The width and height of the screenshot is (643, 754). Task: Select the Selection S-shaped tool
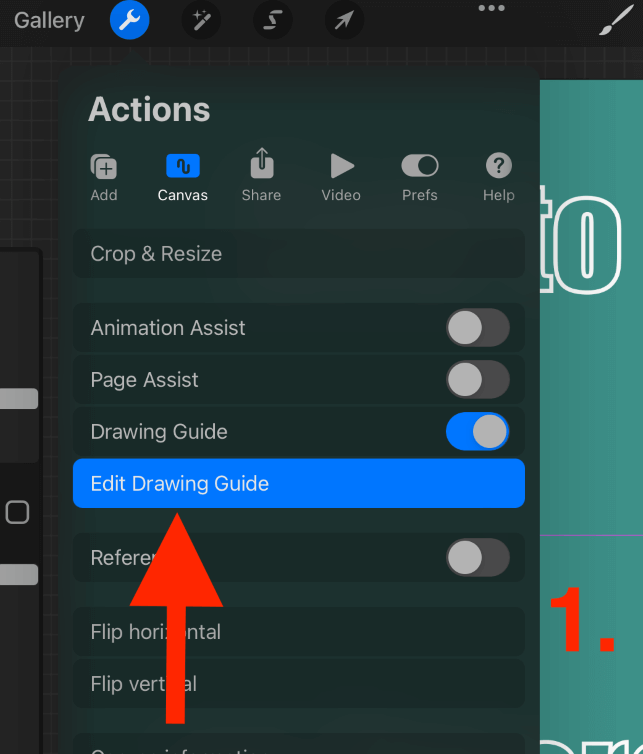pos(273,20)
